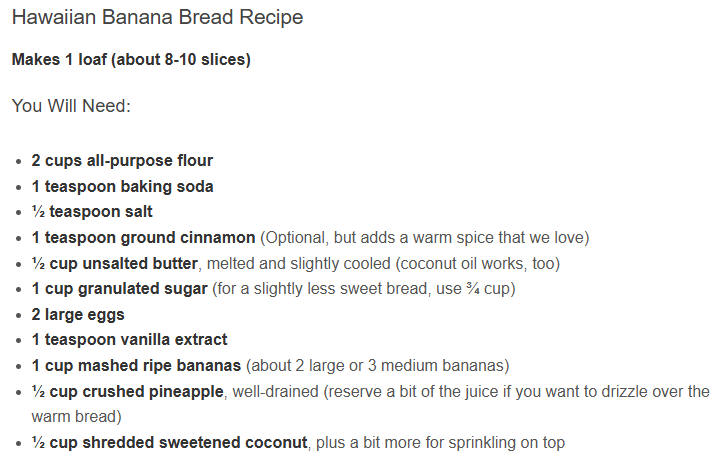Click the '½ teaspoon salt' ingredient
The image size is (720, 460).
[92, 212]
